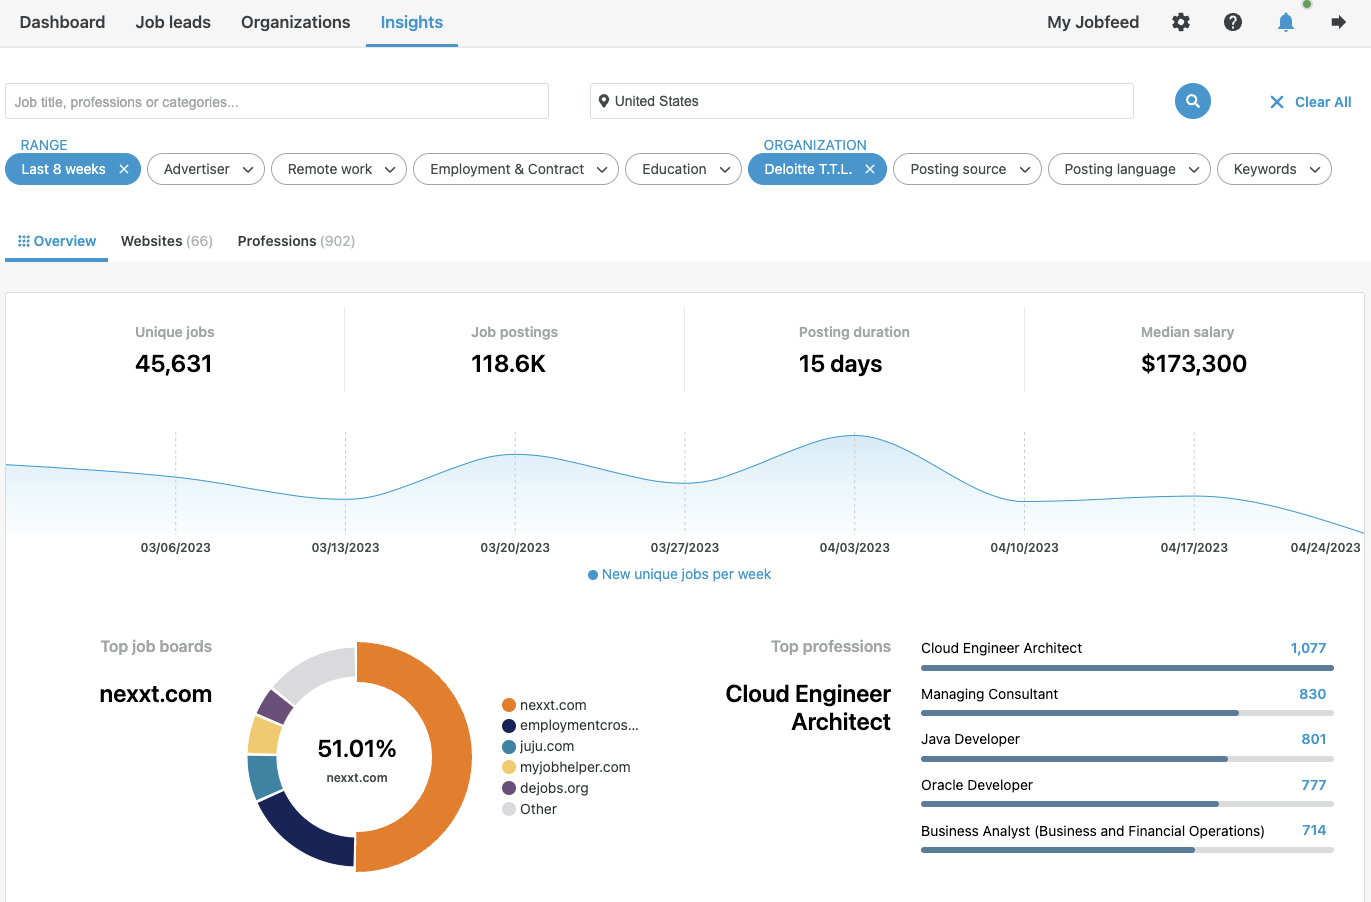This screenshot has height=902, width=1371.
Task: Open the Posting language dropdown
Action: pyautogui.click(x=1129, y=169)
